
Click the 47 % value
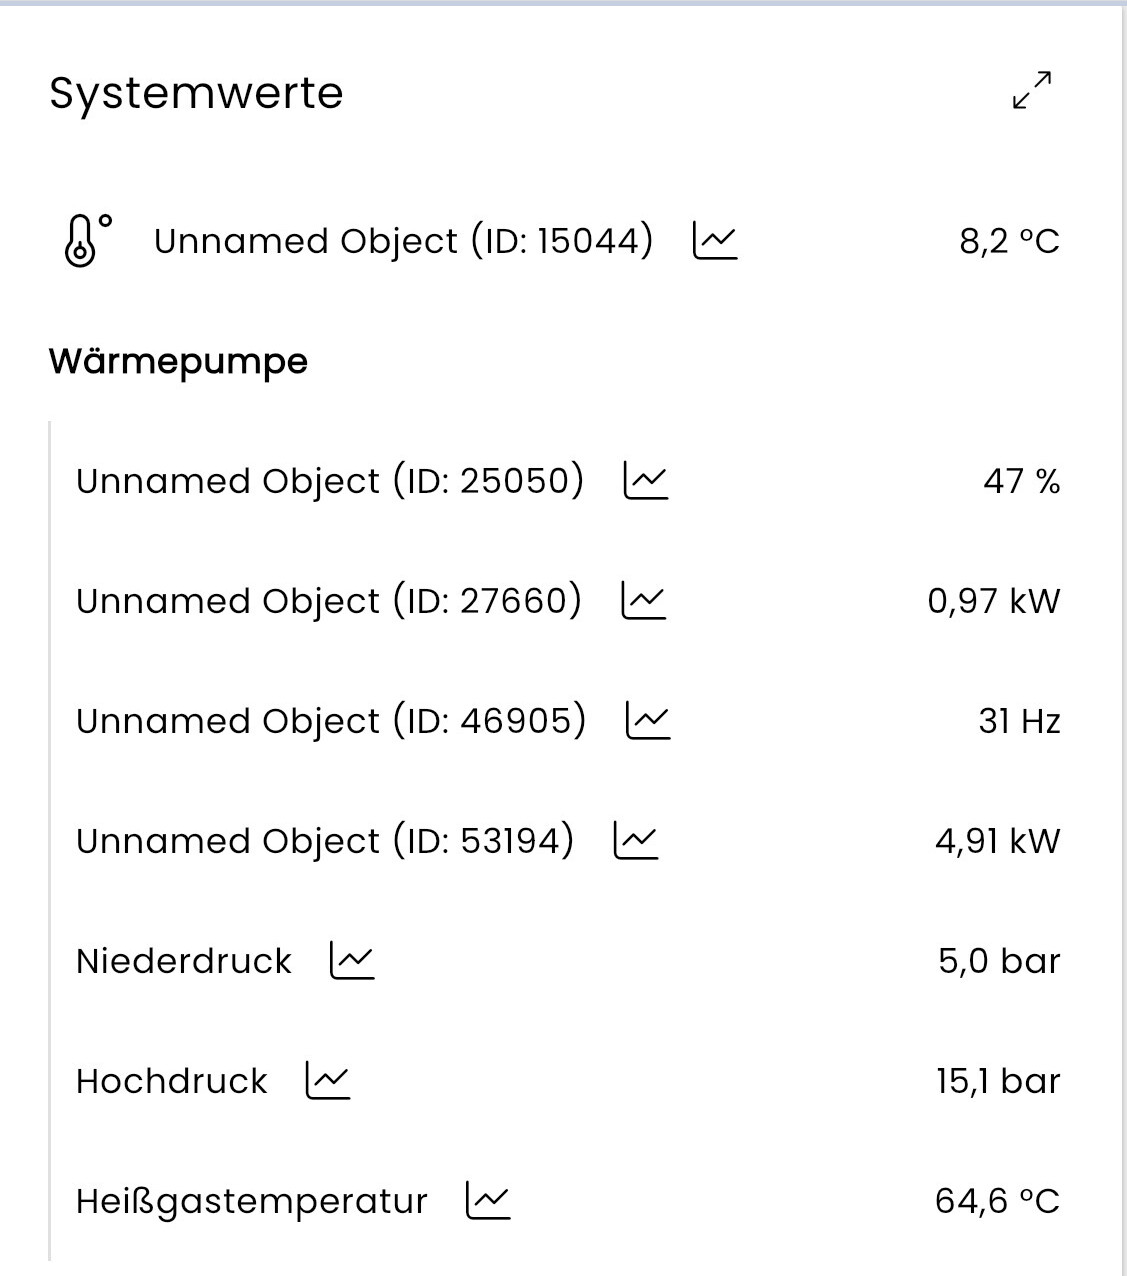click(x=1021, y=481)
